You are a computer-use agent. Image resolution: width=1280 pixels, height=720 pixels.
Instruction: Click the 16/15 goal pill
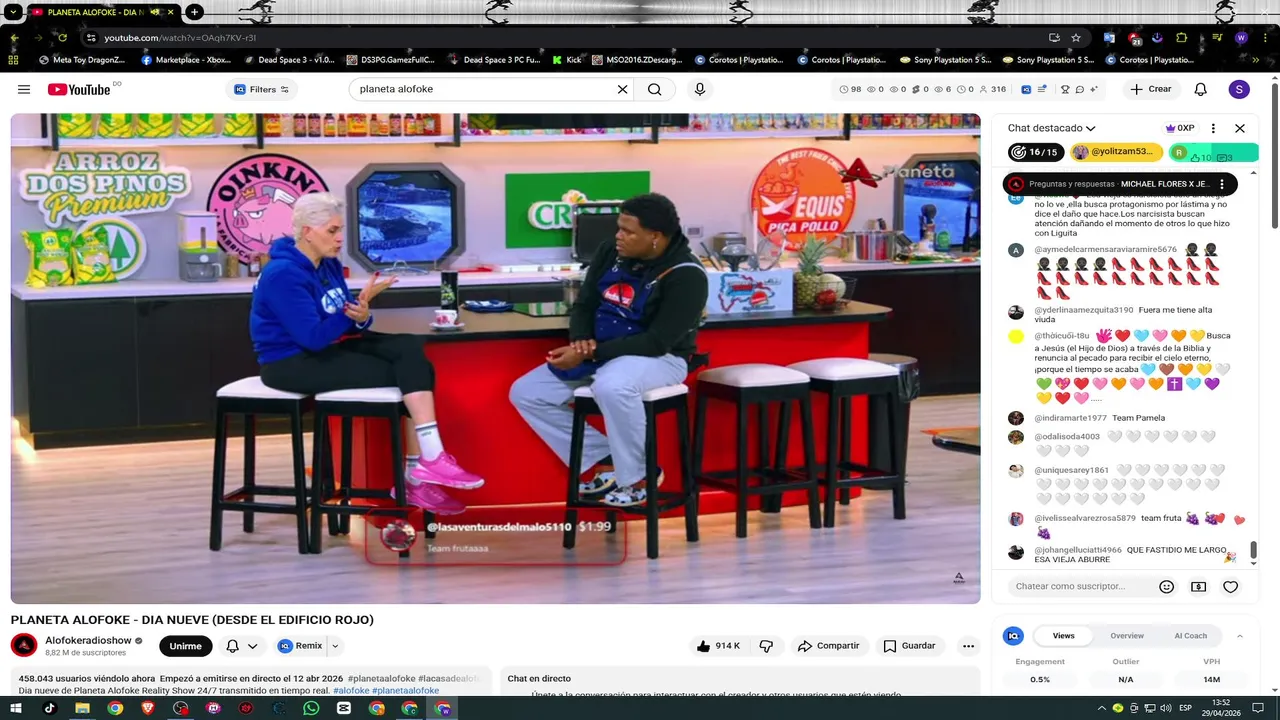pyautogui.click(x=1036, y=152)
